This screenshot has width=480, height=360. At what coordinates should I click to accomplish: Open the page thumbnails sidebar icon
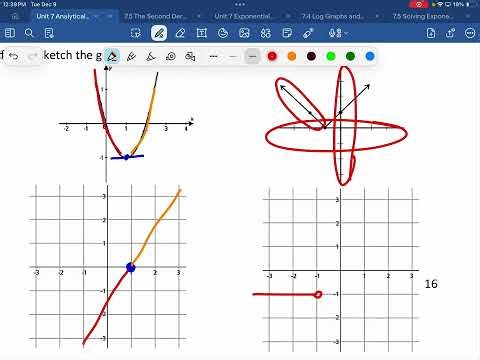click(x=10, y=33)
